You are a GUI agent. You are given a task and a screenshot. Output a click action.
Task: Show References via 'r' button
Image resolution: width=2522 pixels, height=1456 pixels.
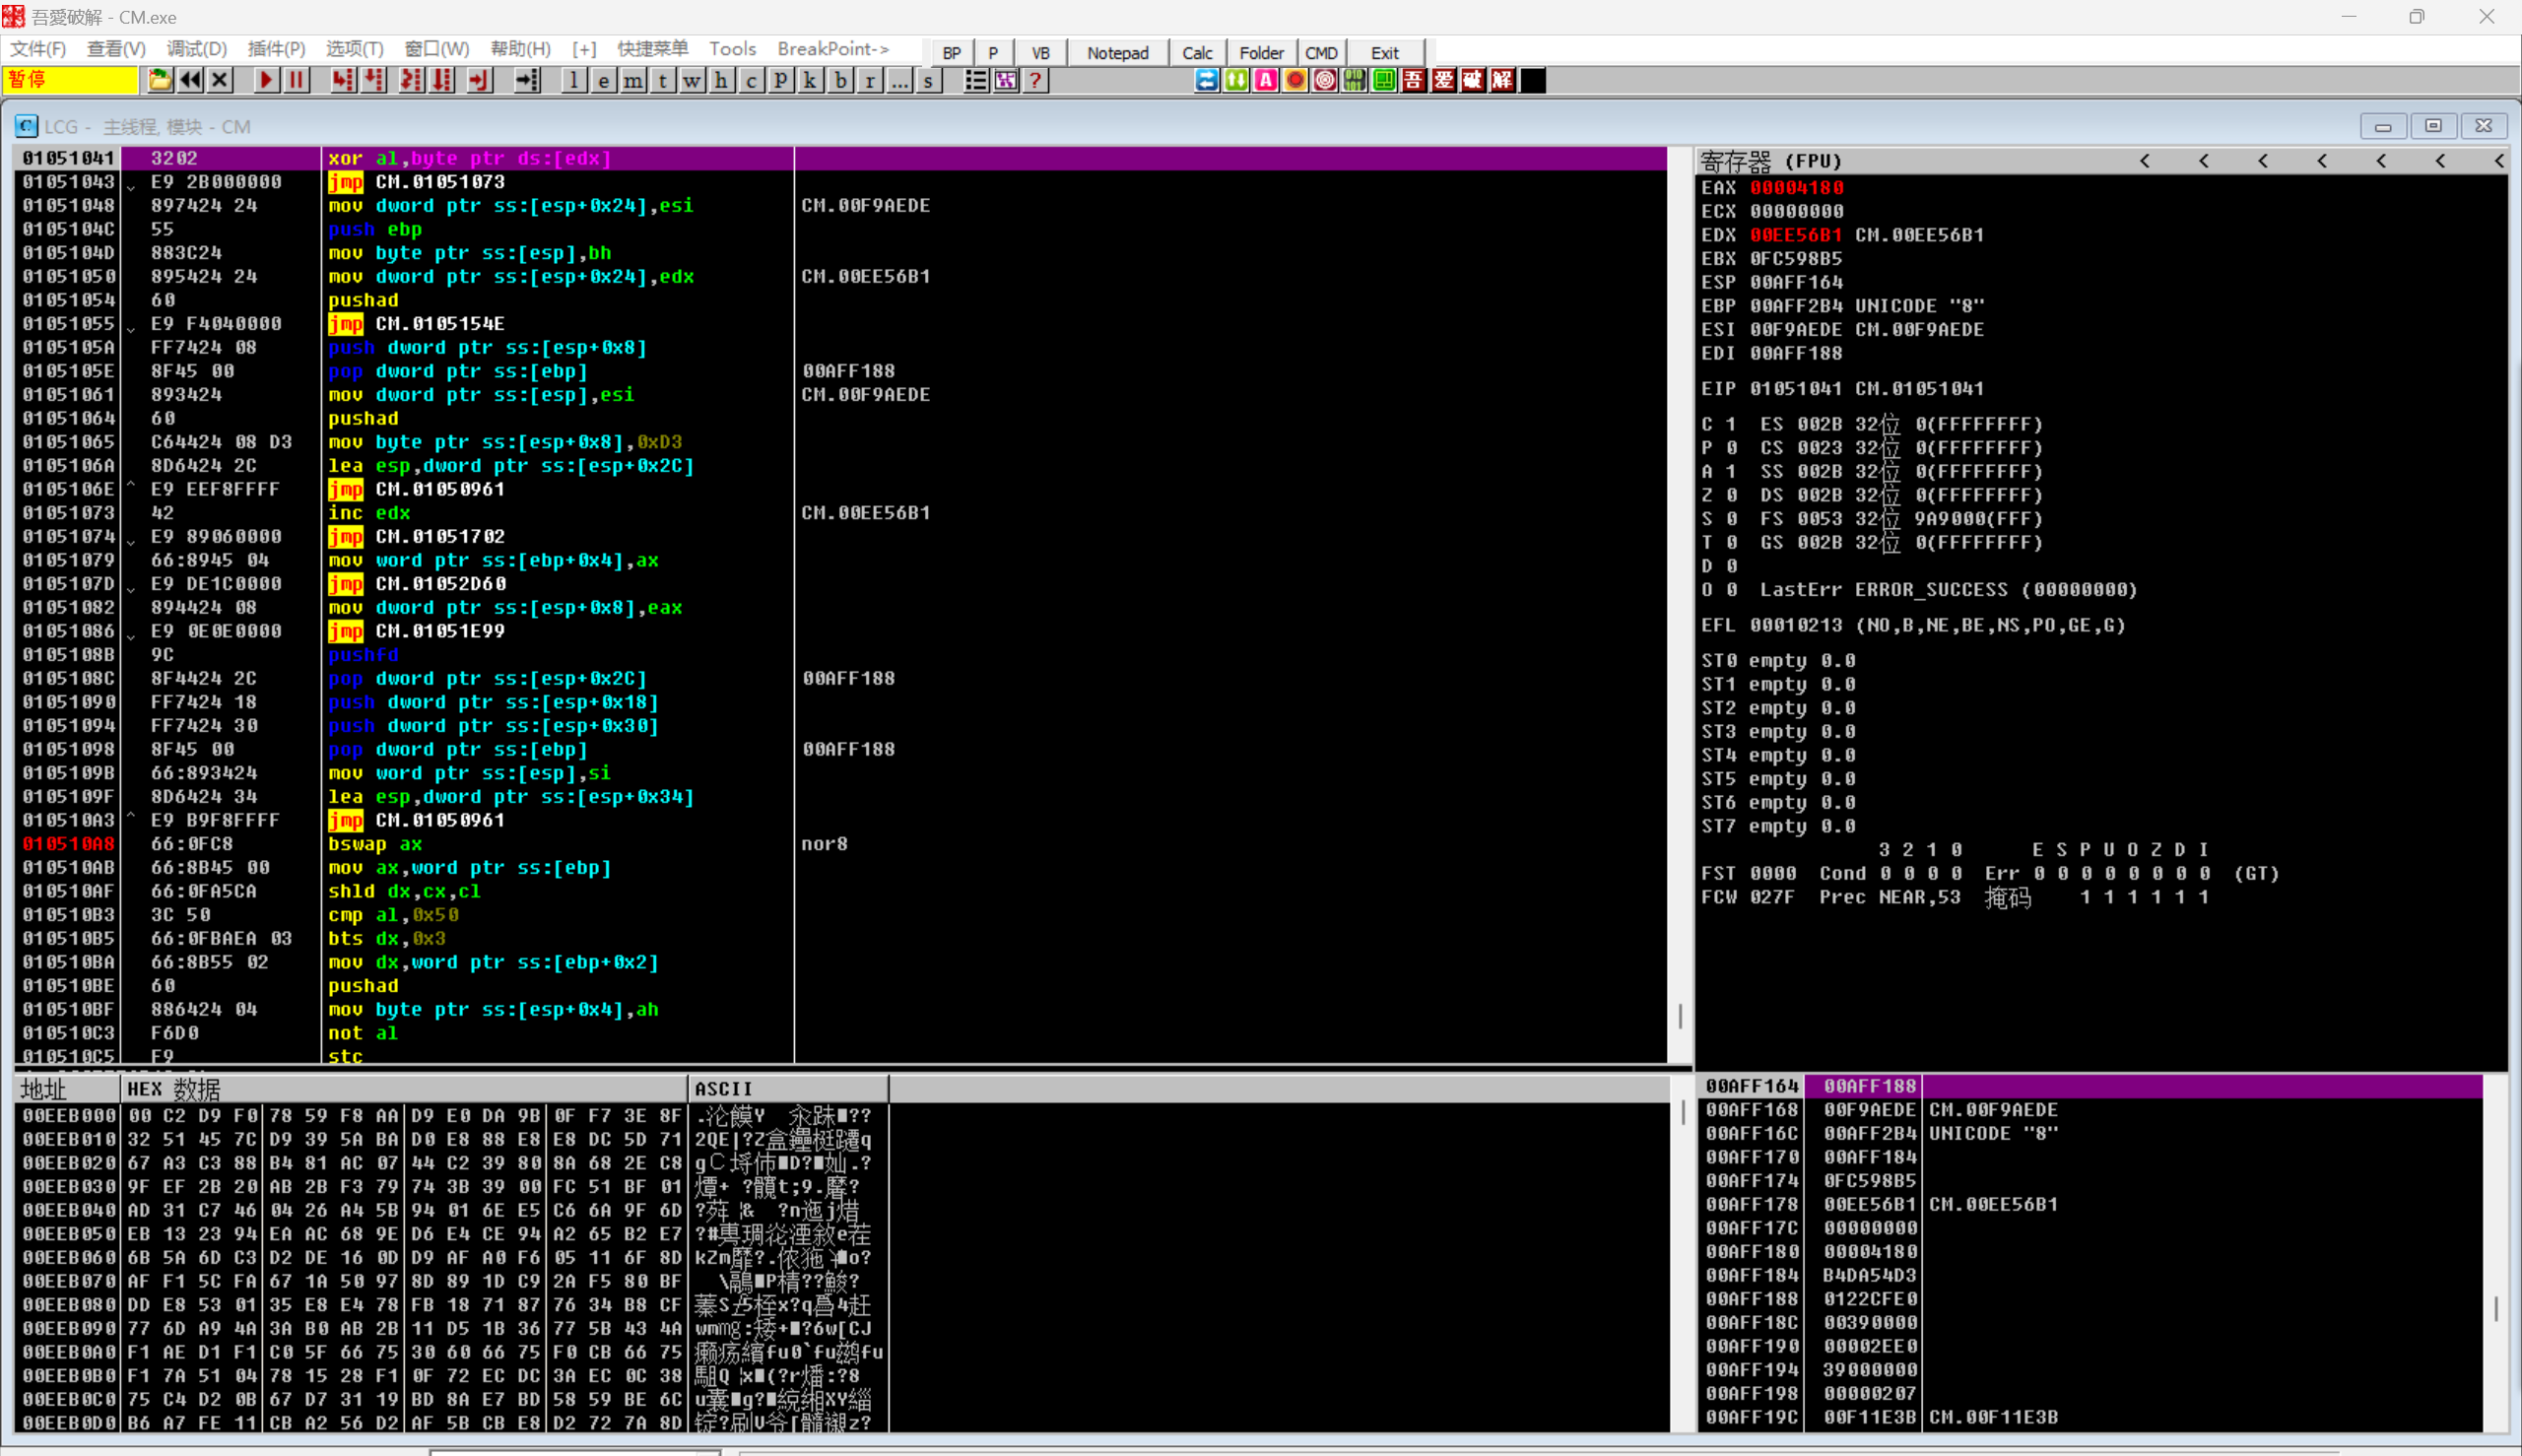tap(870, 80)
